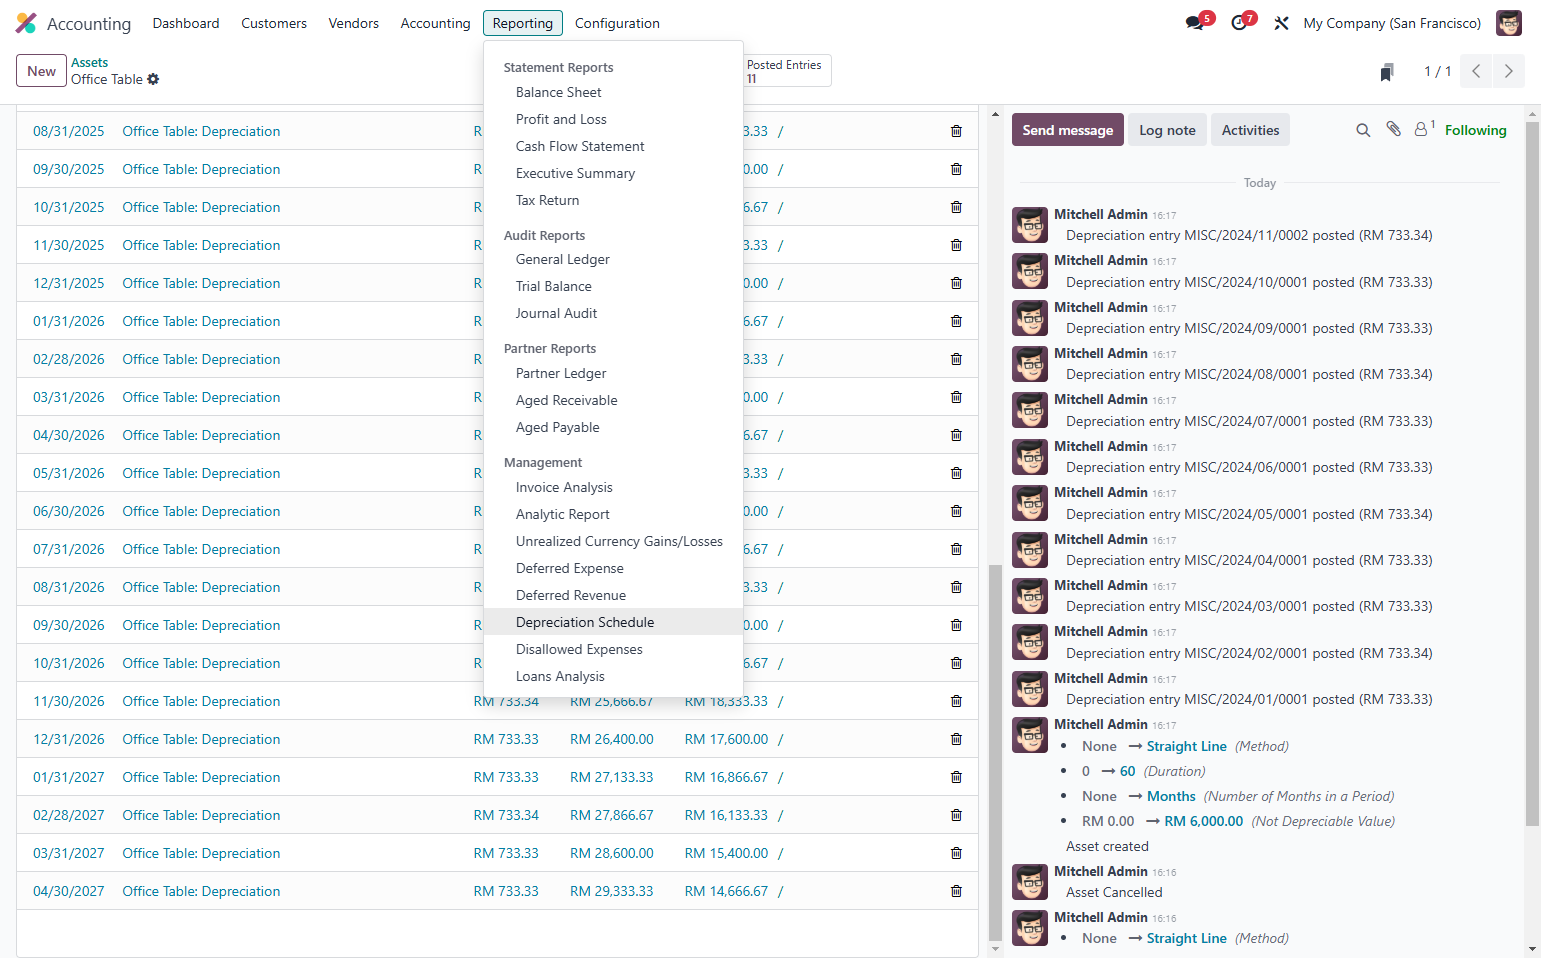Screen dimensions: 1541x958
Task: Choose General Ledger from Audit Reports
Action: (613, 259)
